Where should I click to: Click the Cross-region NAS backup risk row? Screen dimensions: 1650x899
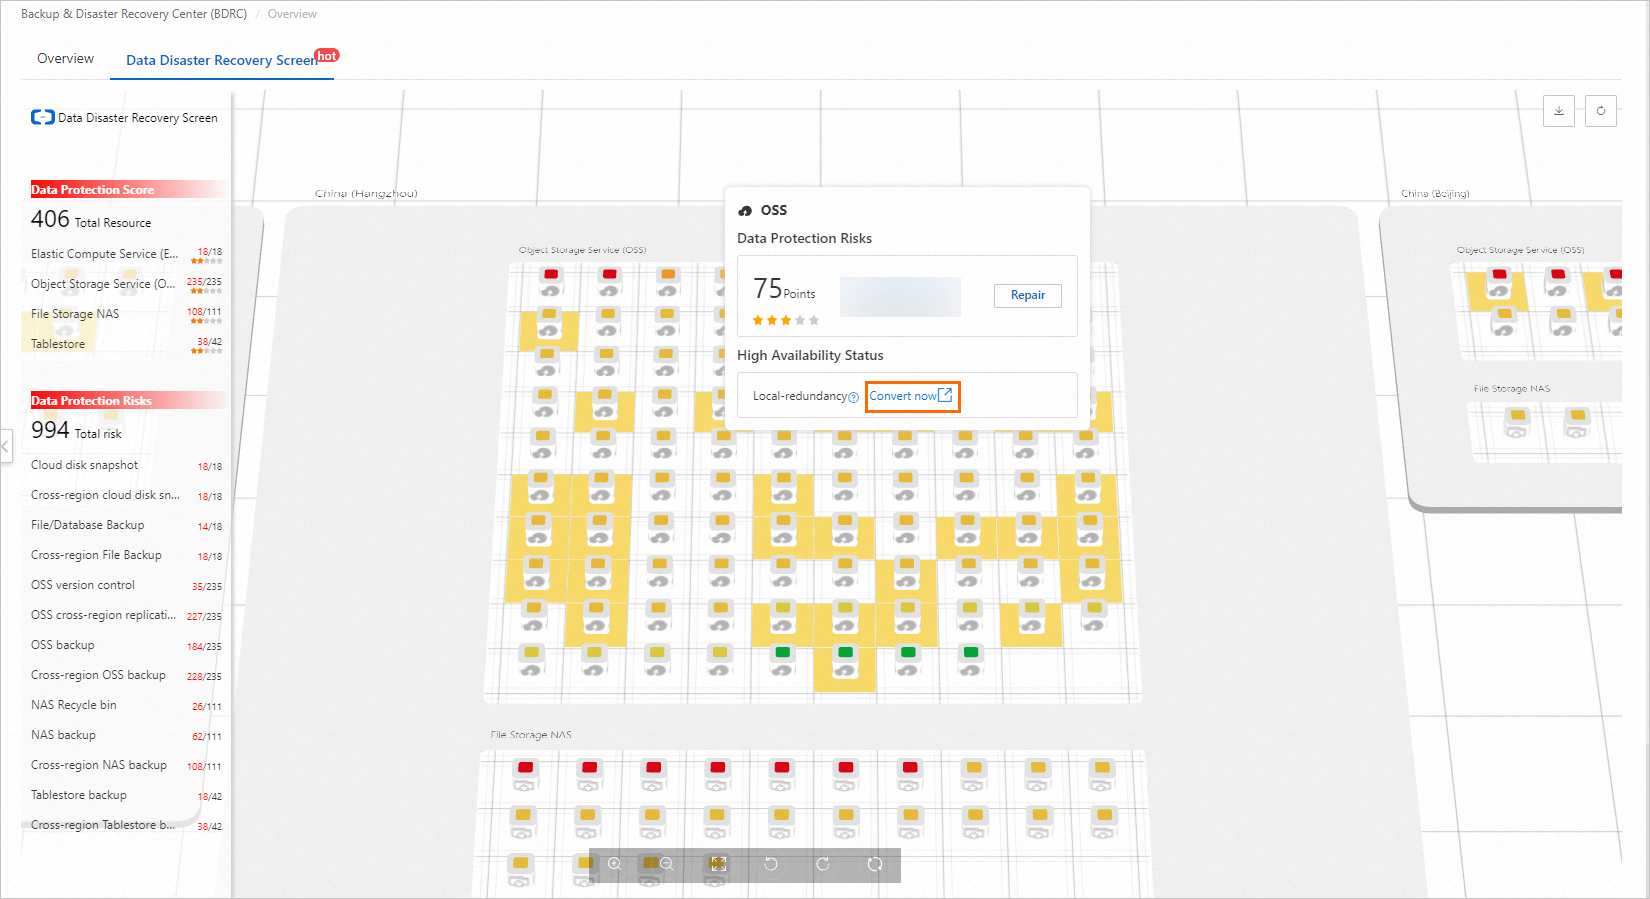pos(126,766)
